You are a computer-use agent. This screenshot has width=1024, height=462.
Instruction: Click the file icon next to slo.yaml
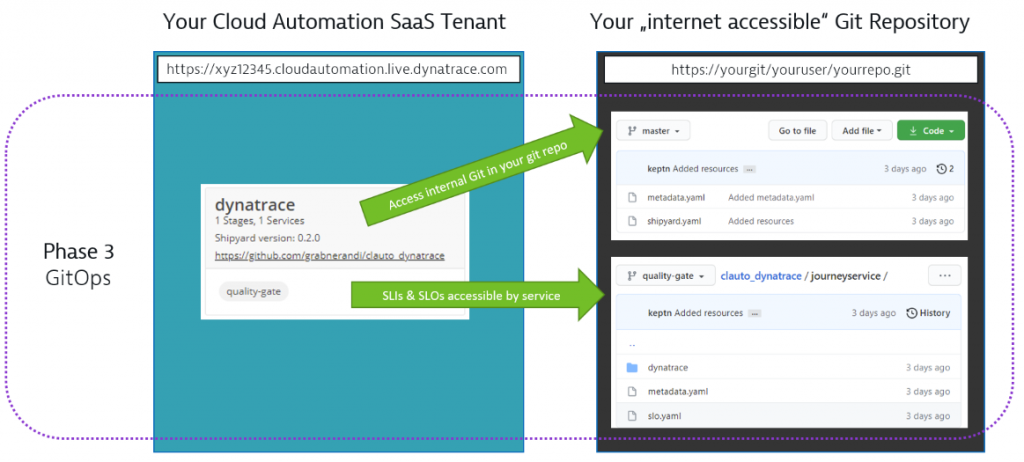coord(632,416)
